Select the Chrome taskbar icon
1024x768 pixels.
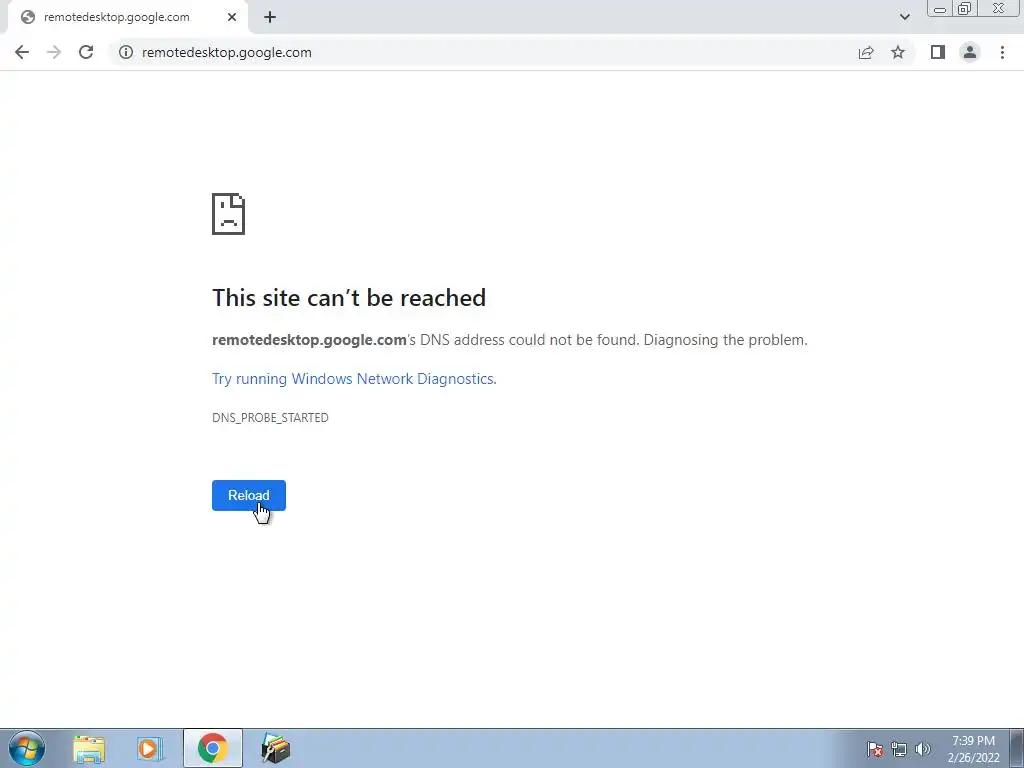[213, 748]
